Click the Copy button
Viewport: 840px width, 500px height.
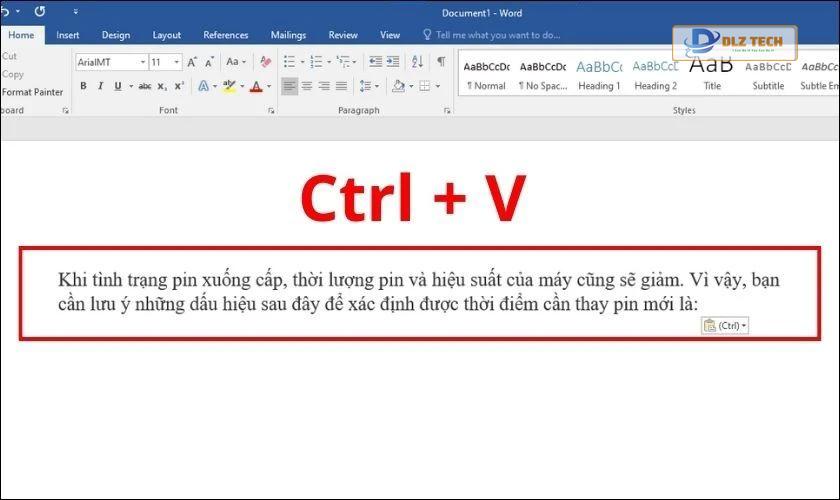pyautogui.click(x=12, y=74)
